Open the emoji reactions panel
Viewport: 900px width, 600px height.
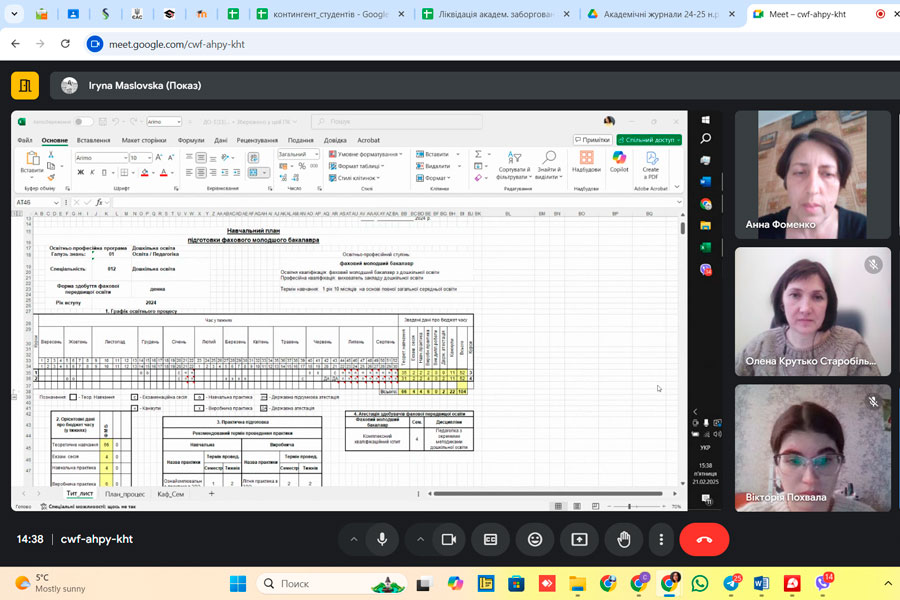(535, 539)
